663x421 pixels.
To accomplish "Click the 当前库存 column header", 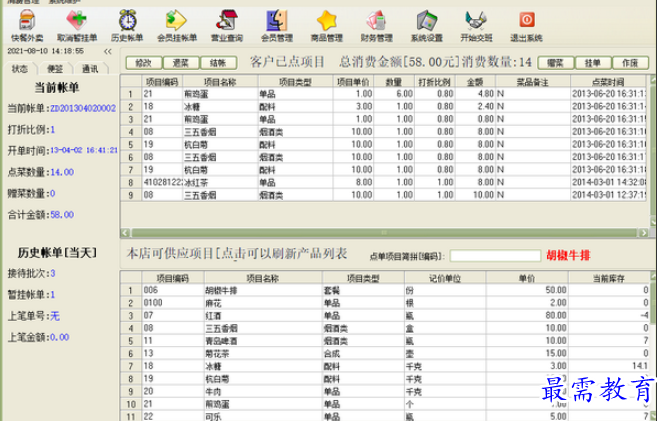I will (609, 278).
